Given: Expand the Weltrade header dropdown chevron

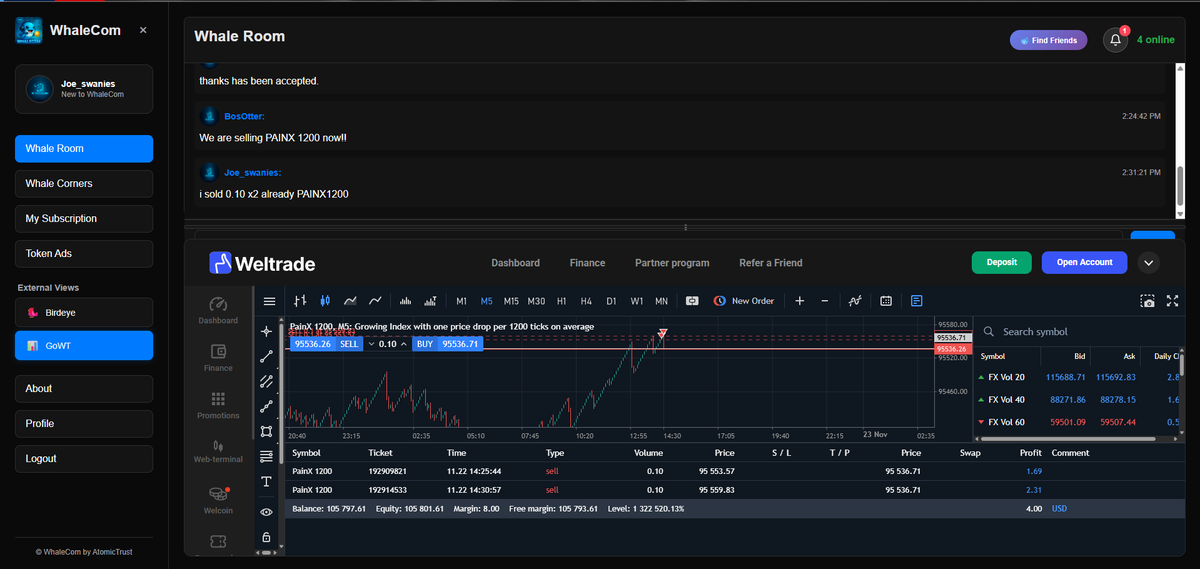Looking at the screenshot, I should pyautogui.click(x=1148, y=262).
